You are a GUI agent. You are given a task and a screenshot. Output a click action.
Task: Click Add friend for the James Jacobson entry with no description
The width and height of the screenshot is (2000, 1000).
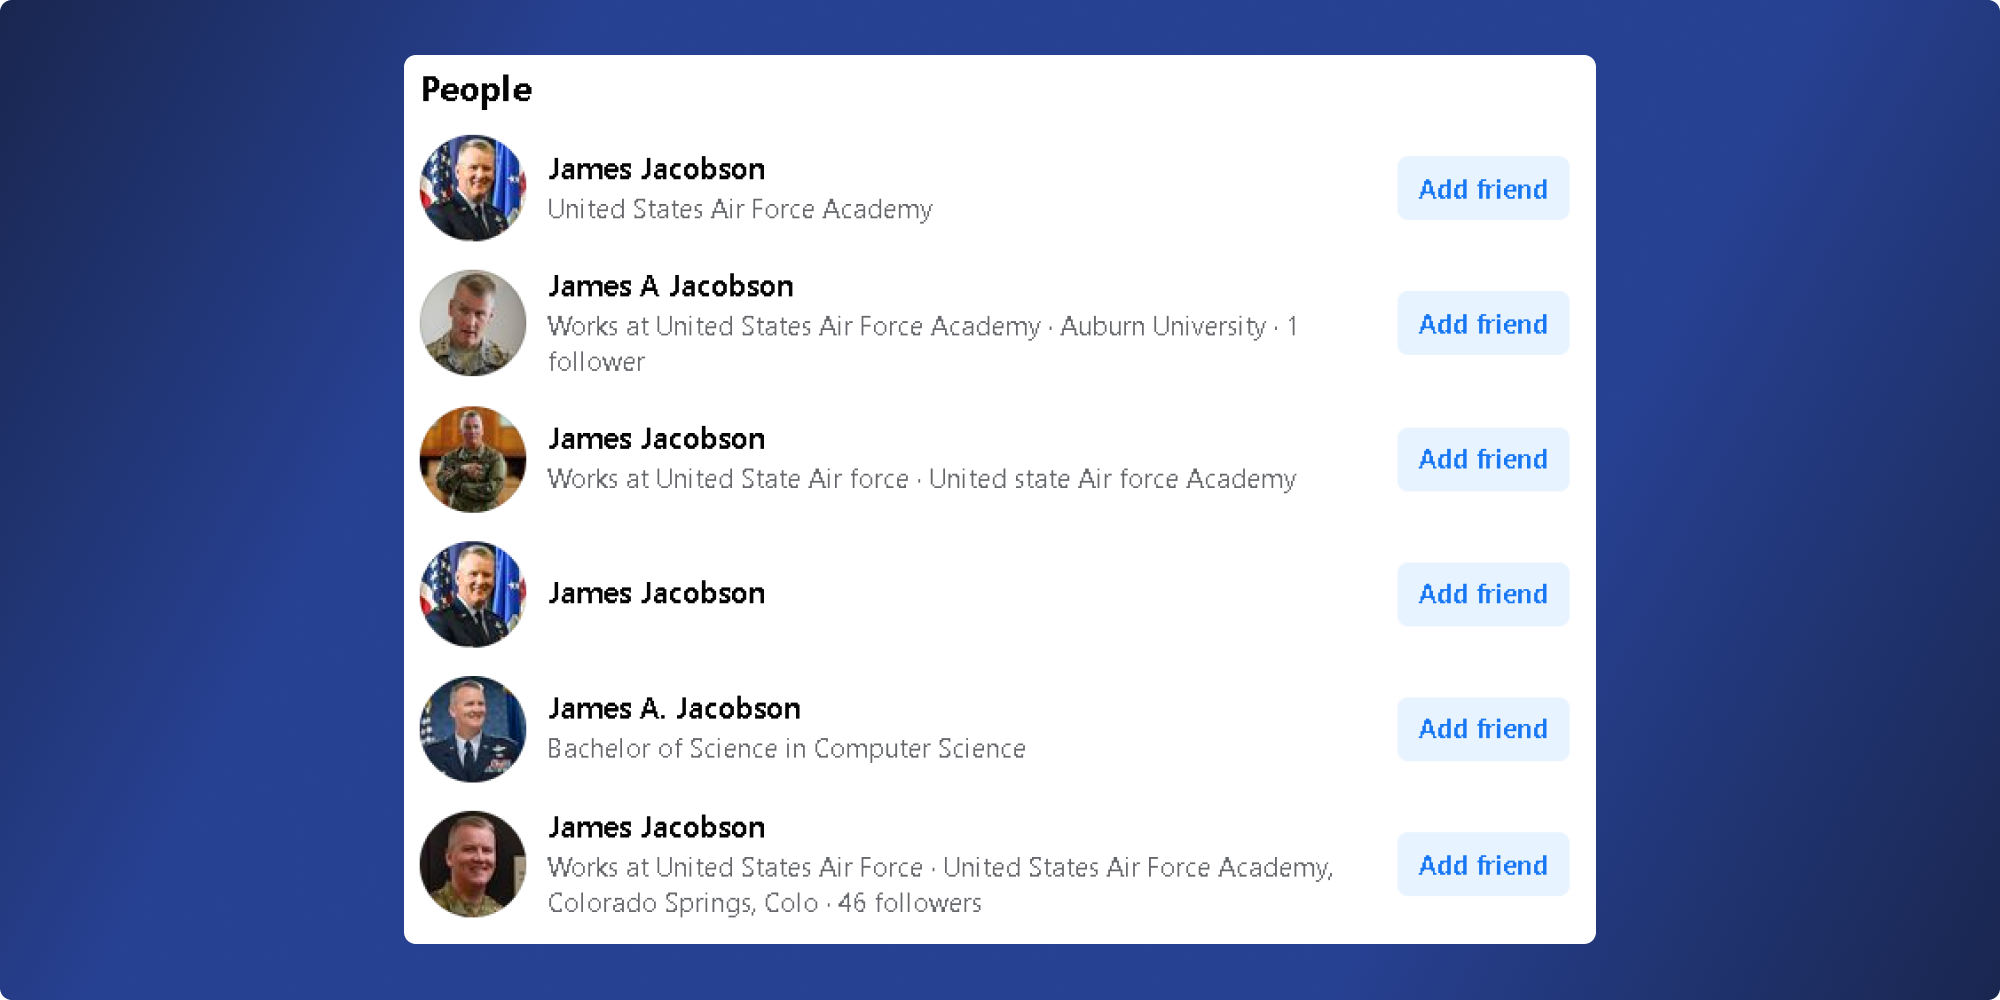click(x=1482, y=594)
